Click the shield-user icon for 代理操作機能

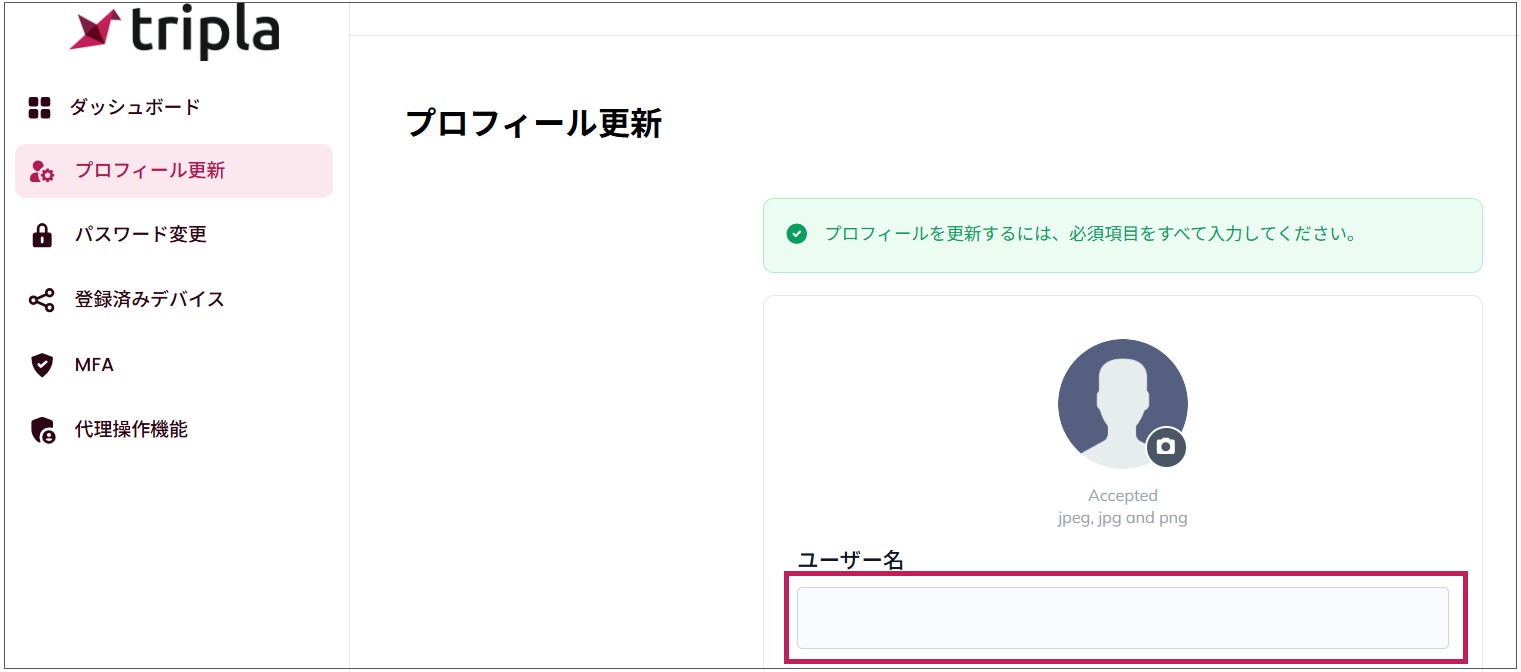pyautogui.click(x=42, y=430)
